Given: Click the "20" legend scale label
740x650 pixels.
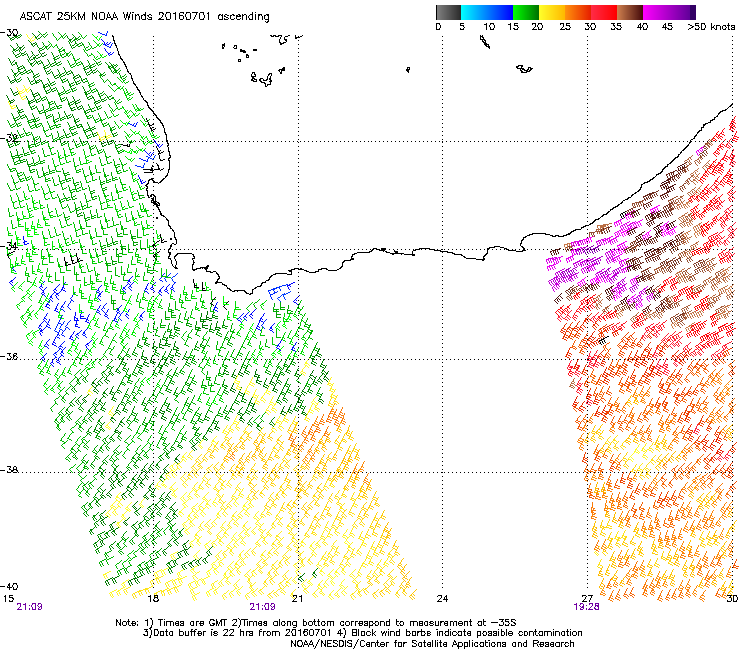Looking at the screenshot, I should (537, 27).
